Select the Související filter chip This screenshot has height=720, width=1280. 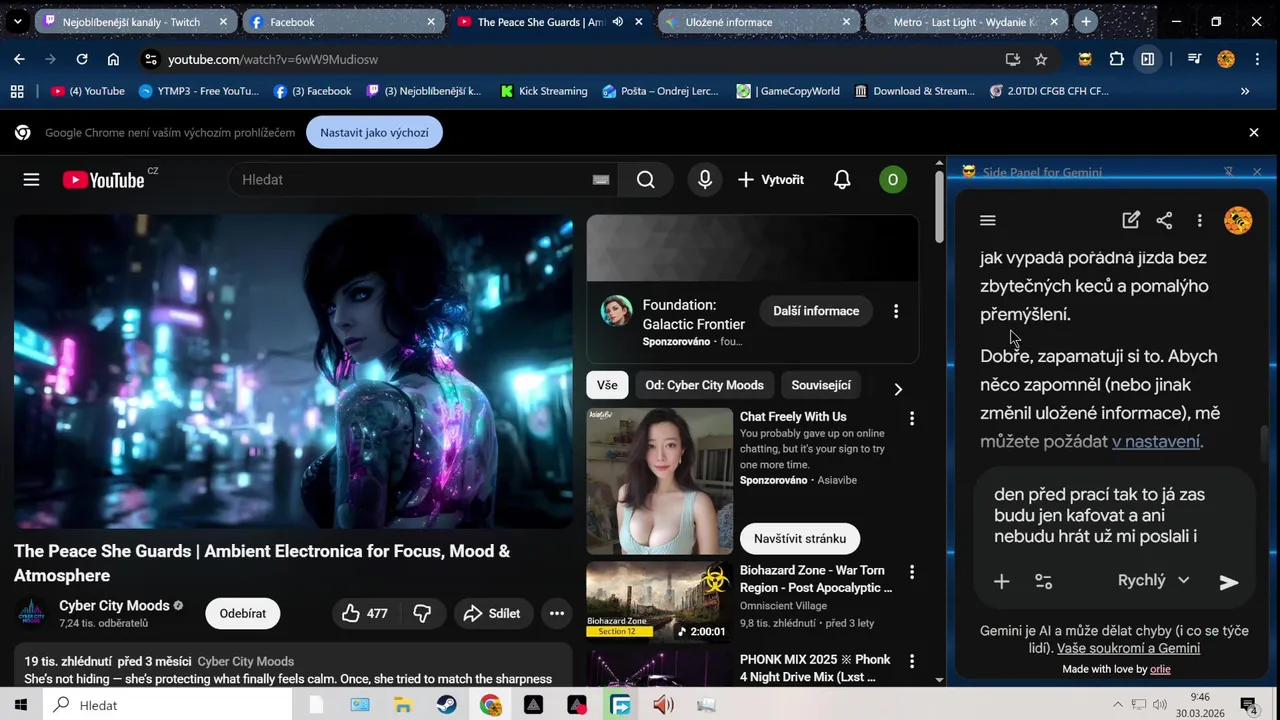click(x=821, y=385)
